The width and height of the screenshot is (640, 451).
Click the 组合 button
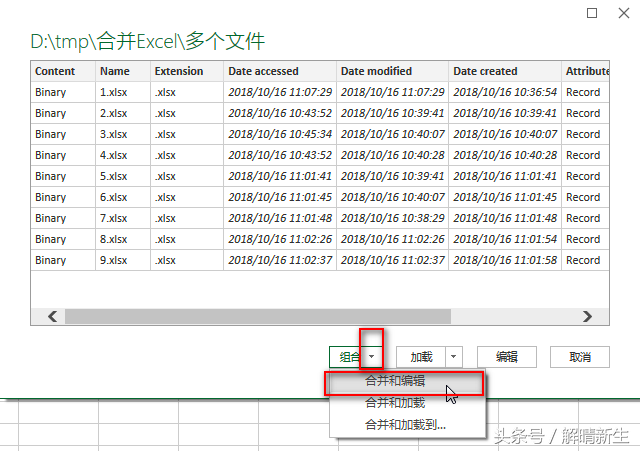pos(346,357)
